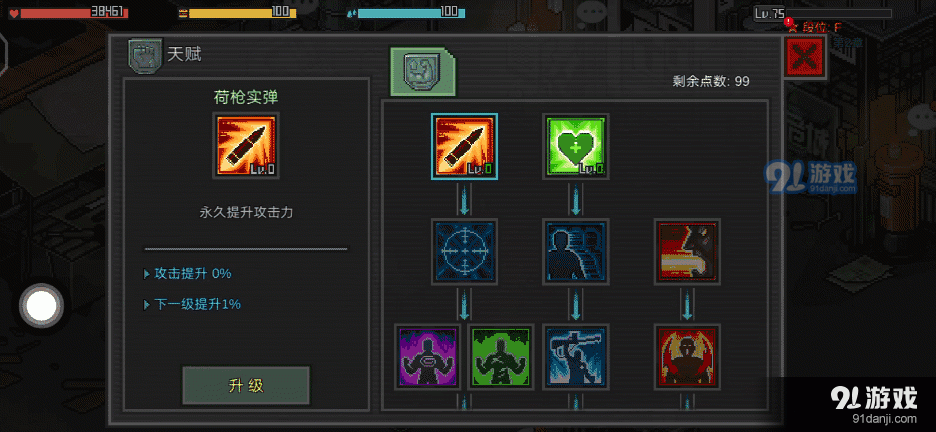Select the red winged figure talent

point(687,357)
